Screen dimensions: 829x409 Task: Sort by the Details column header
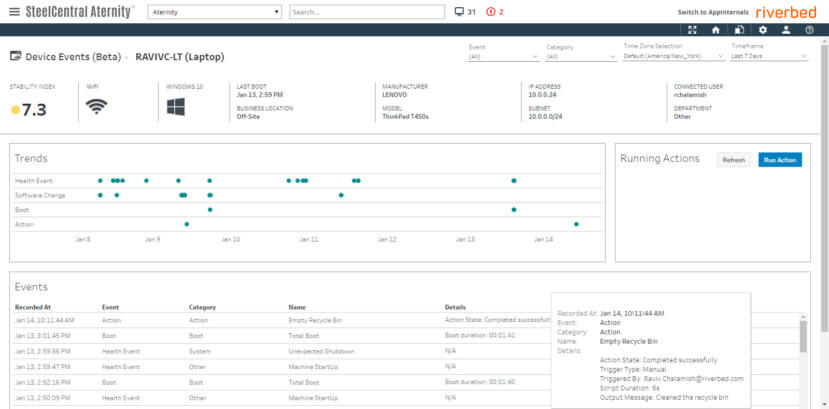[455, 307]
